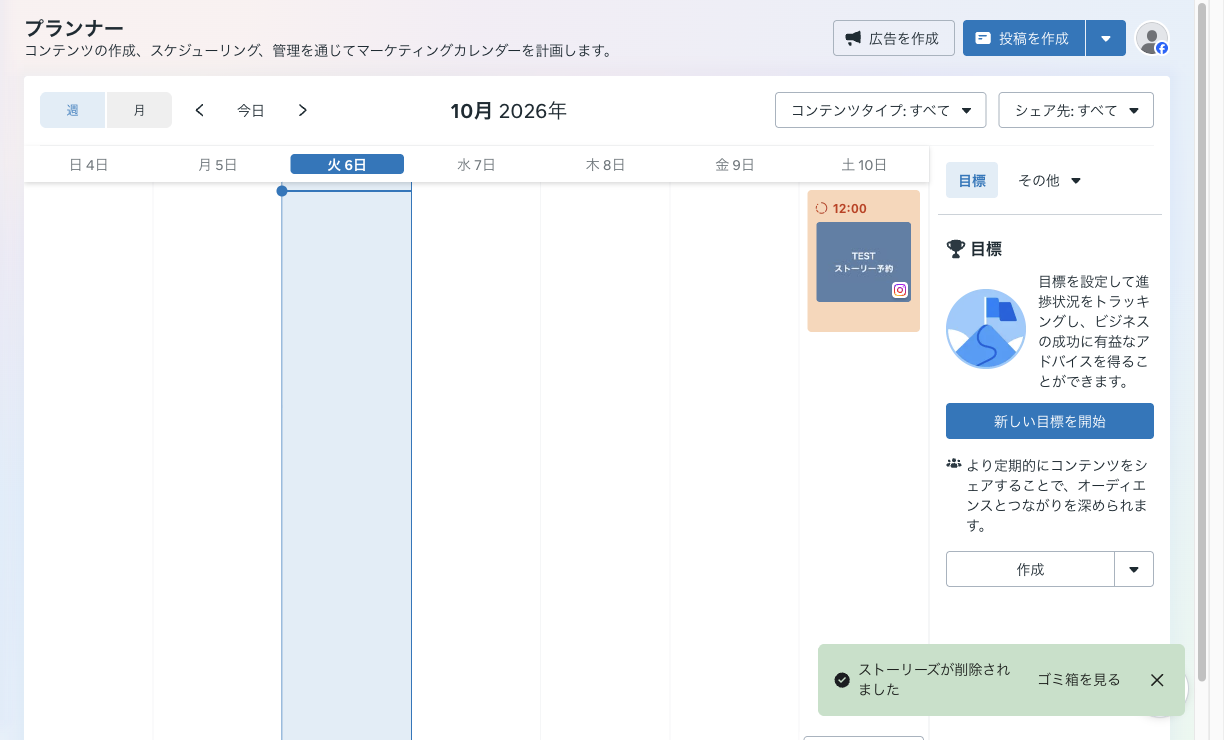Open the profile avatar menu

tap(1152, 38)
